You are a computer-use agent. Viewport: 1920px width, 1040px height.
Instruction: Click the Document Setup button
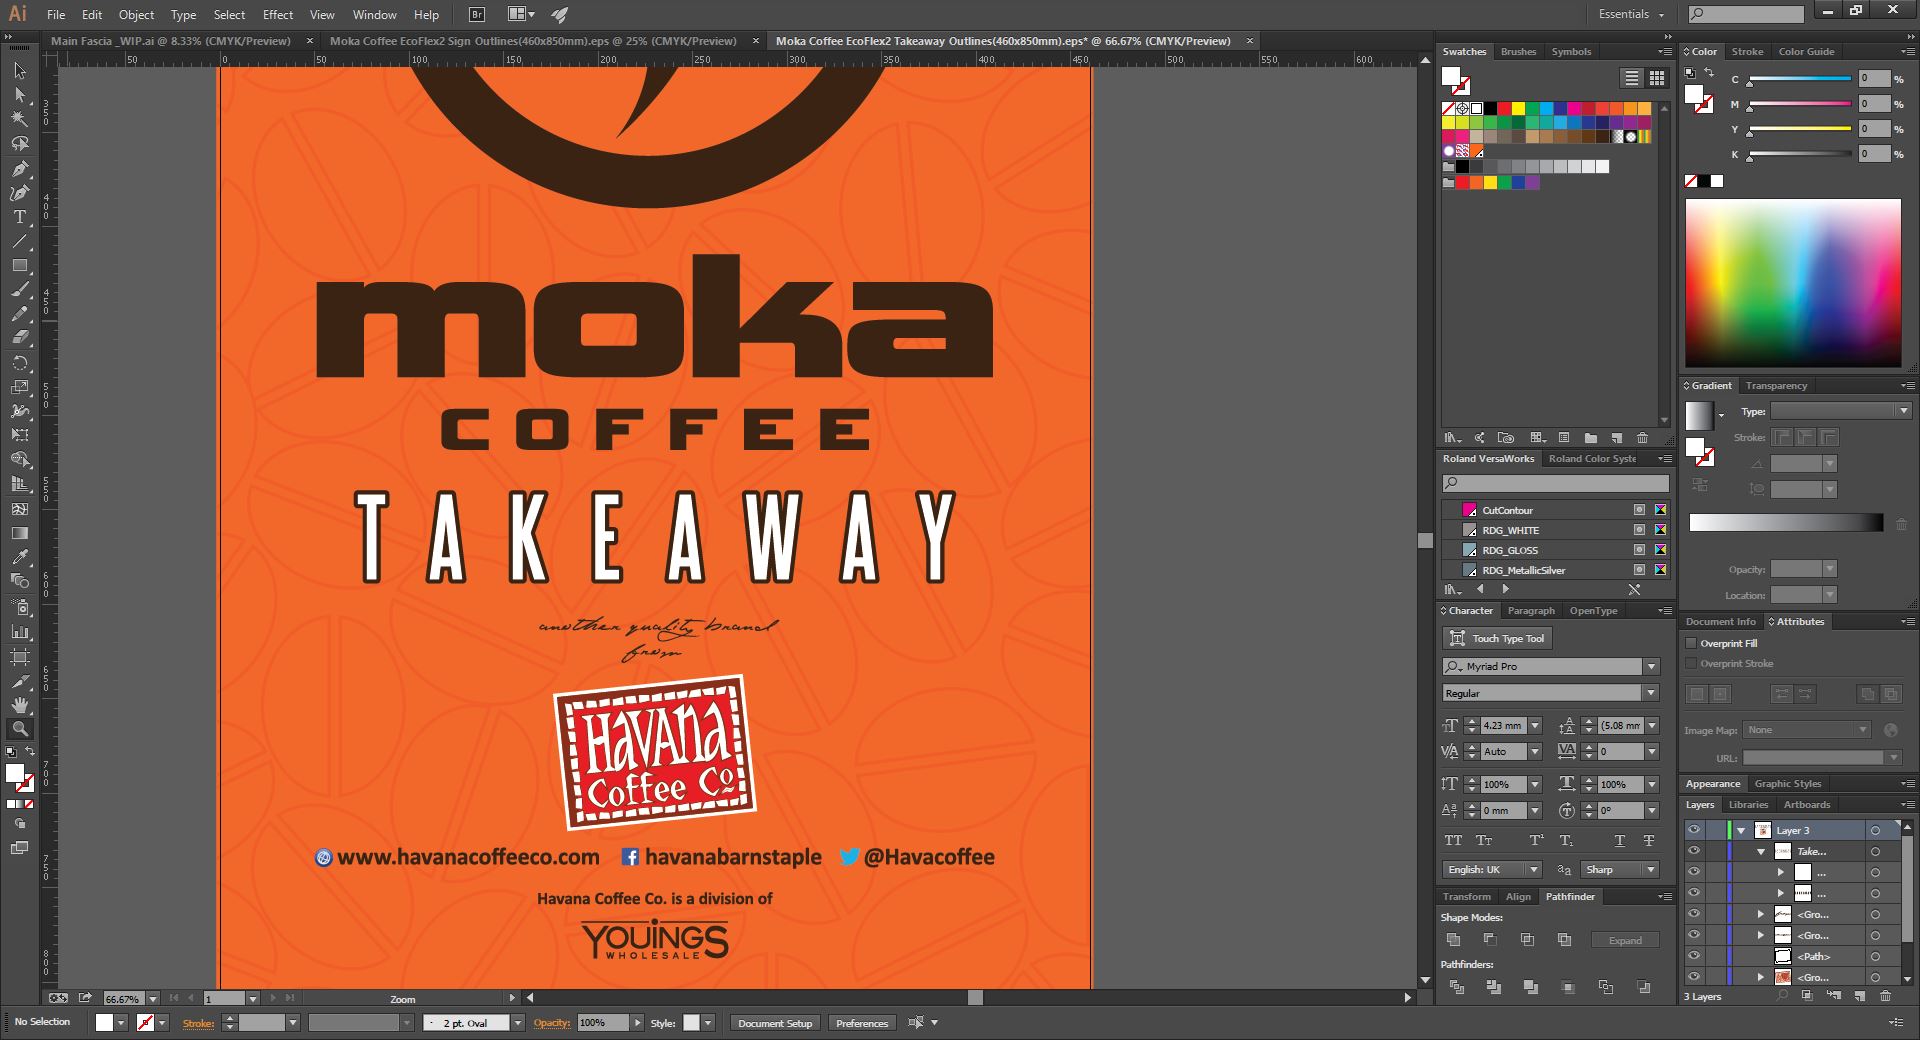pyautogui.click(x=775, y=1023)
